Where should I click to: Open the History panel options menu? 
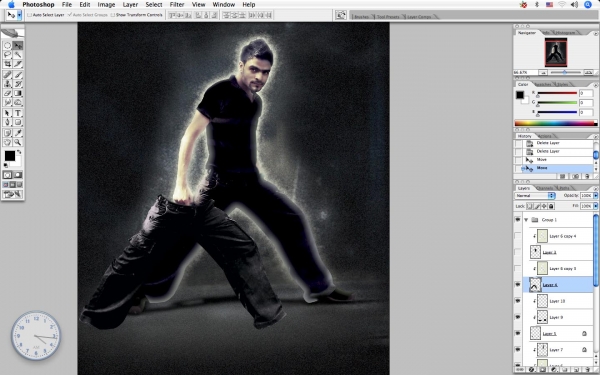click(x=595, y=136)
